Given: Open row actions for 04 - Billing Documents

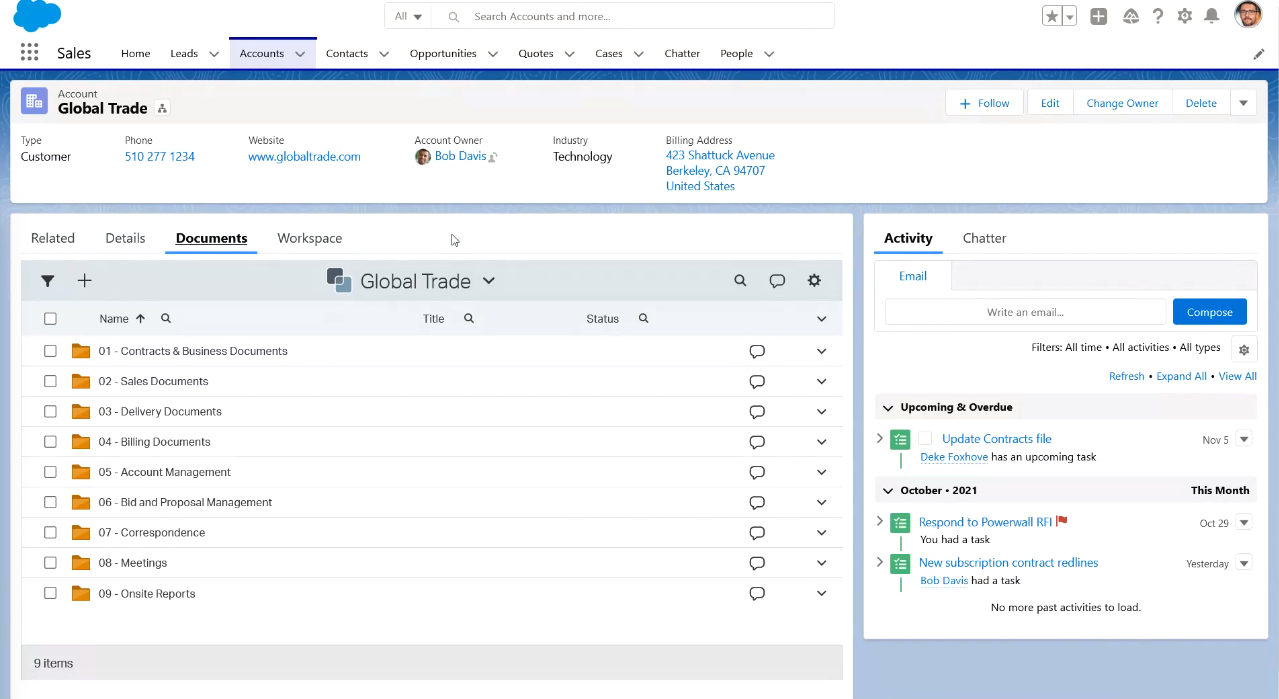Looking at the screenshot, I should 821,442.
